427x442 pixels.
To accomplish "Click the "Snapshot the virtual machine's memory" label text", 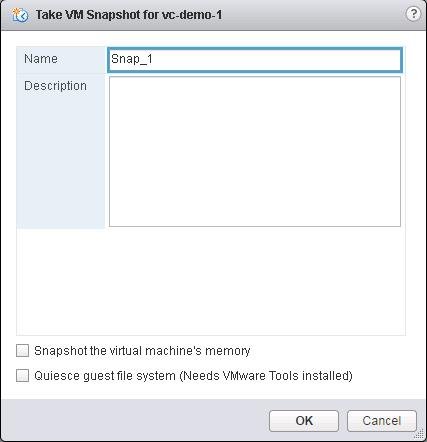I will click(x=142, y=351).
